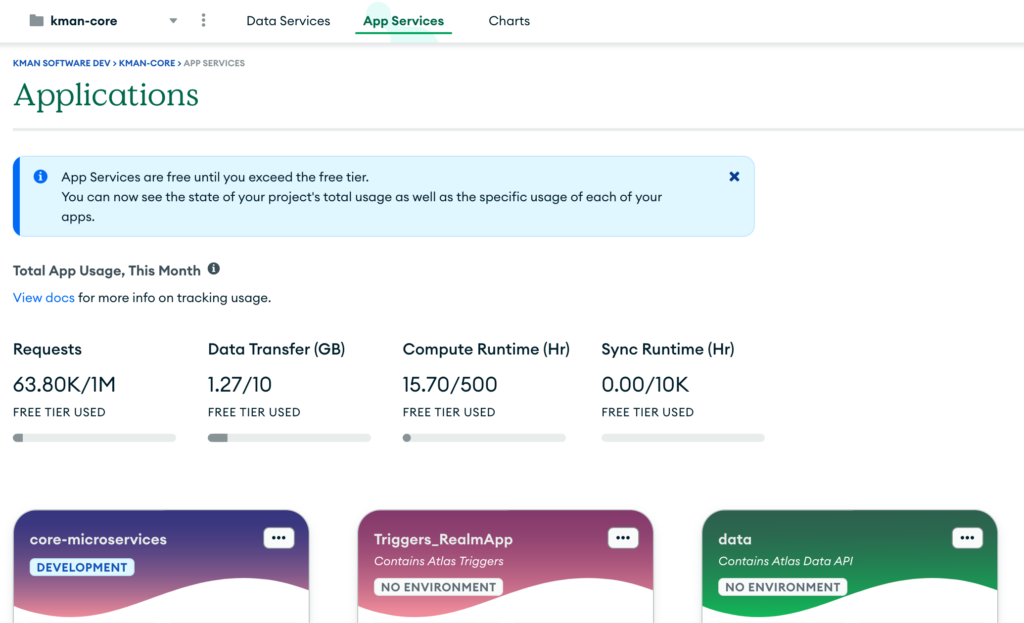Click the folder icon beside kman-core

[37, 21]
